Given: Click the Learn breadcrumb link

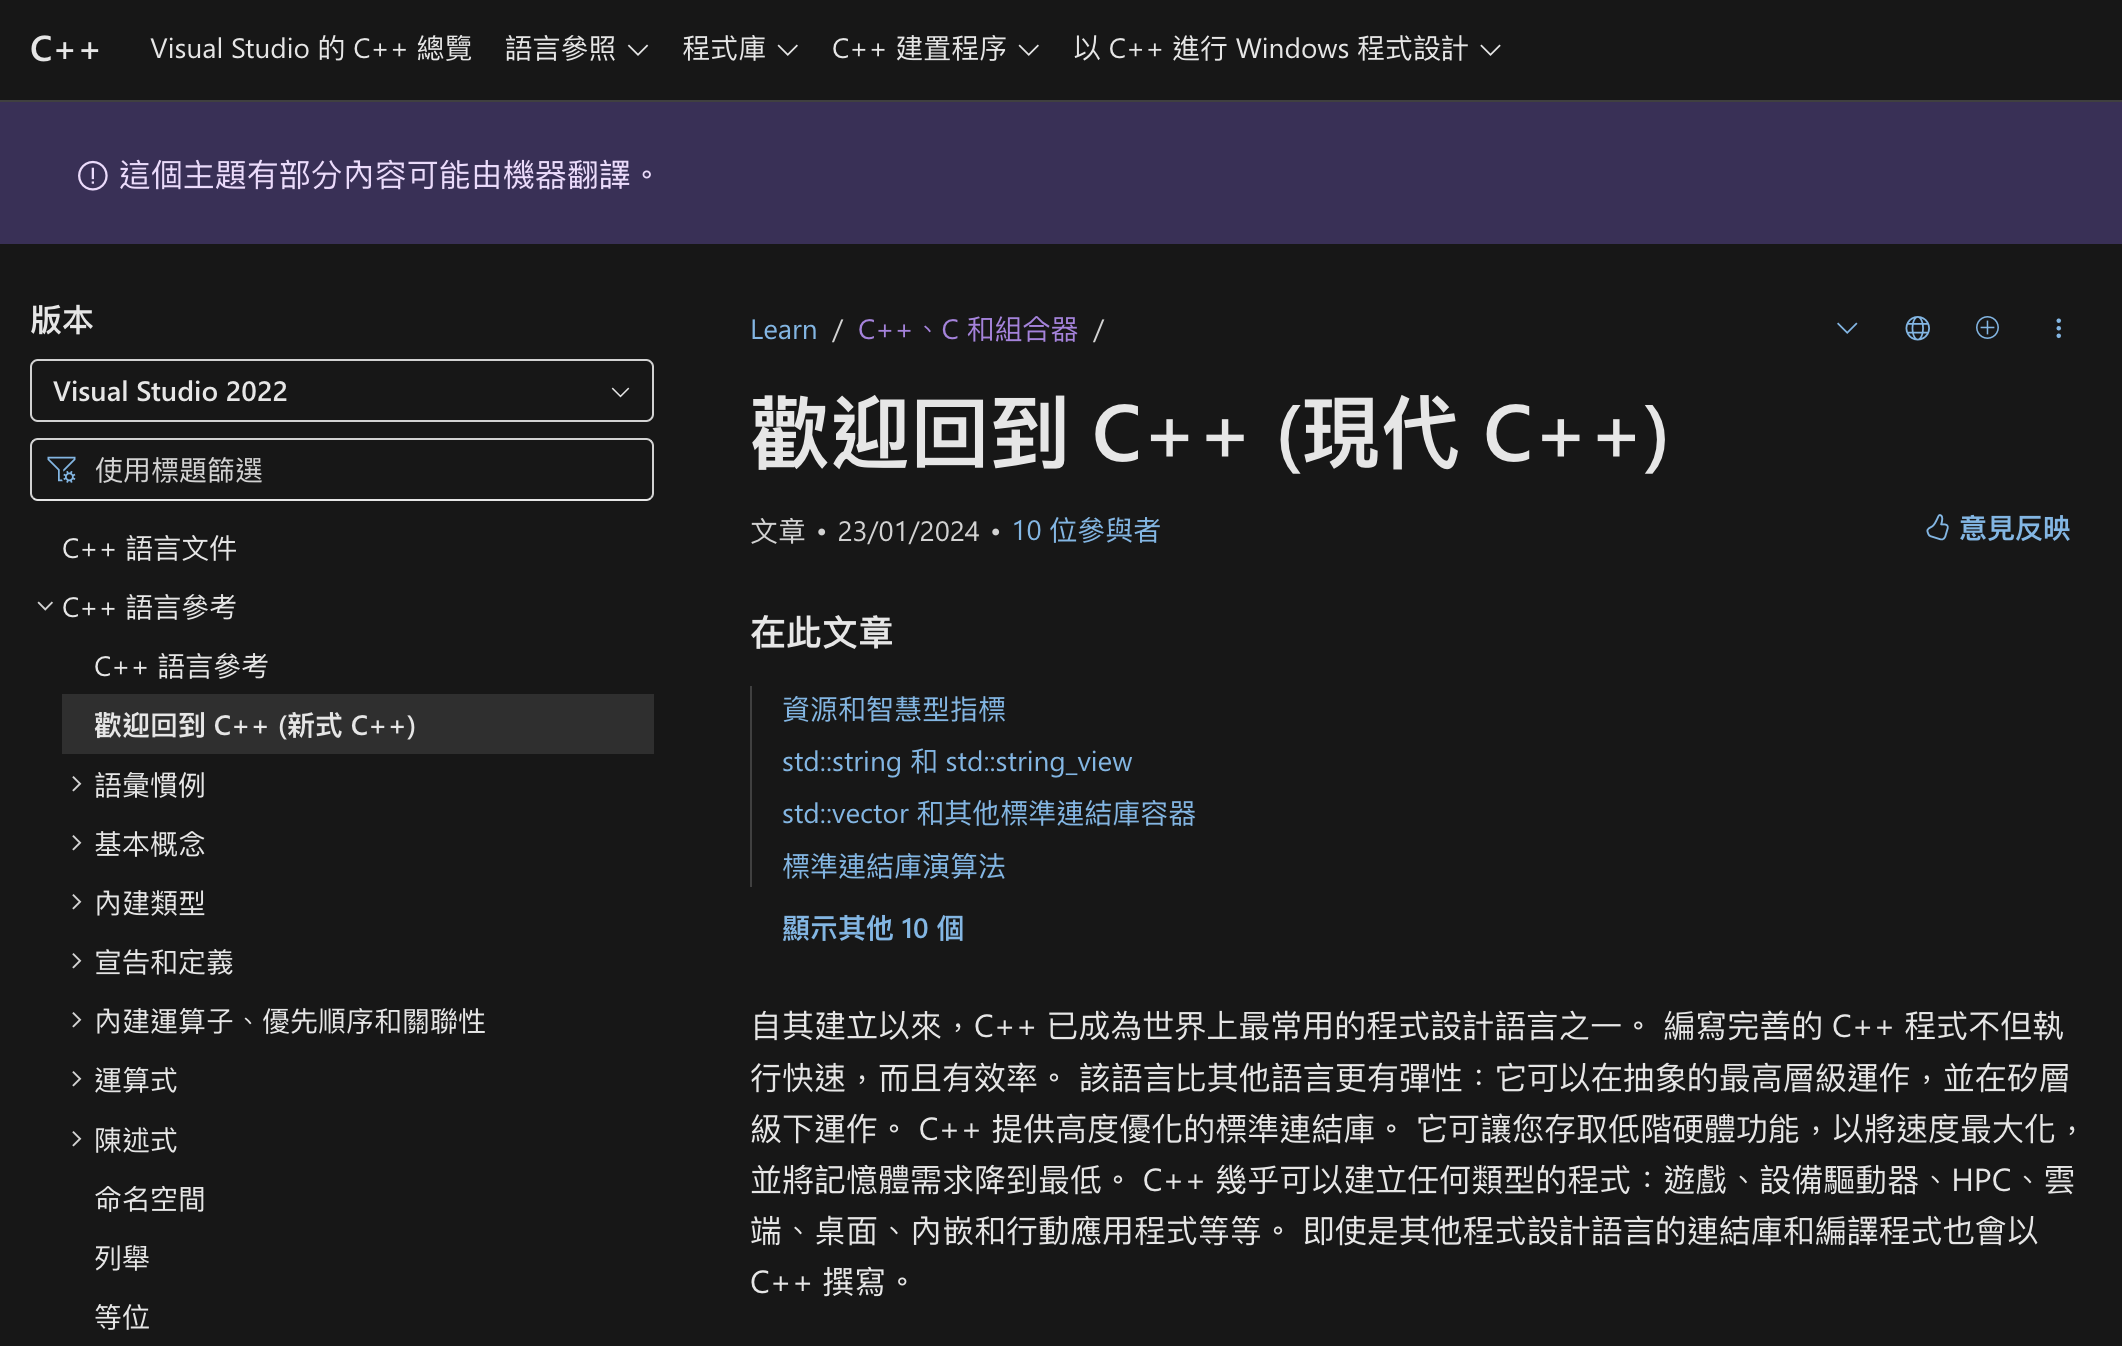Looking at the screenshot, I should [783, 329].
